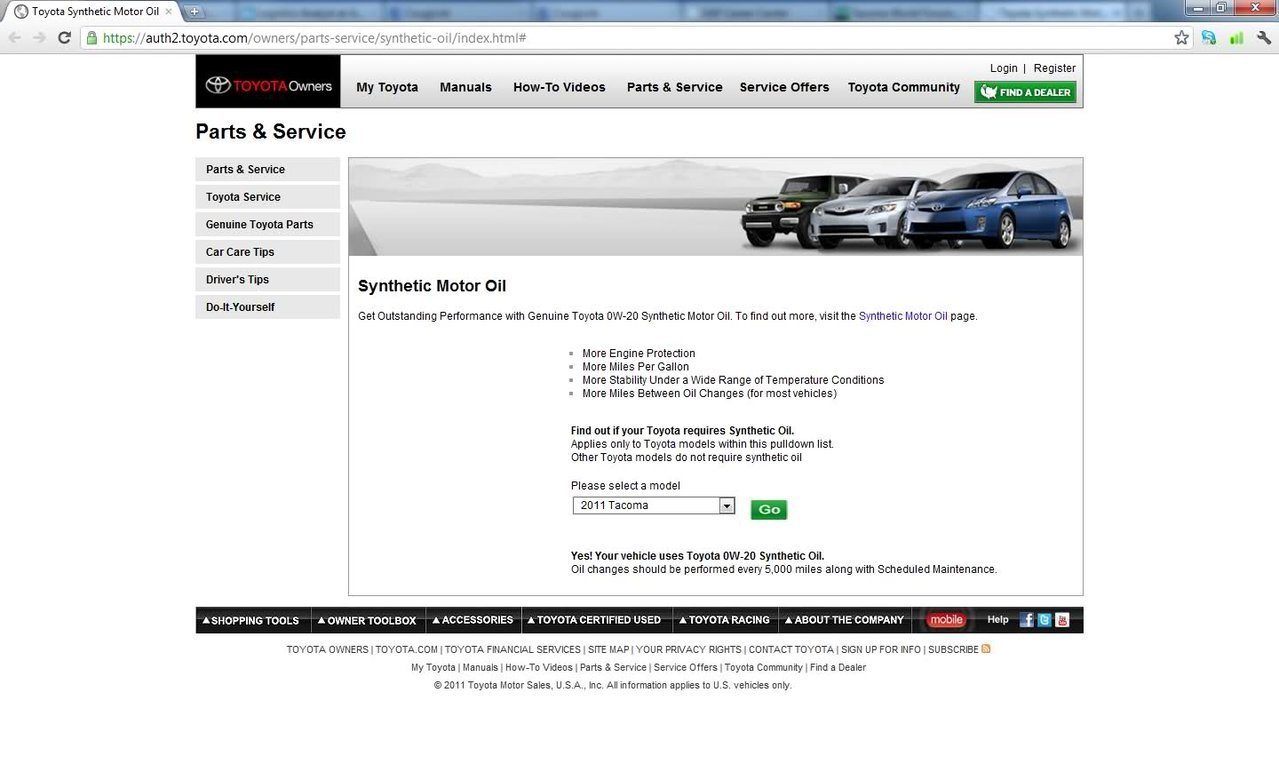Click the My Toyota link in the footer
The width and height of the screenshot is (1279, 764).
(433, 668)
